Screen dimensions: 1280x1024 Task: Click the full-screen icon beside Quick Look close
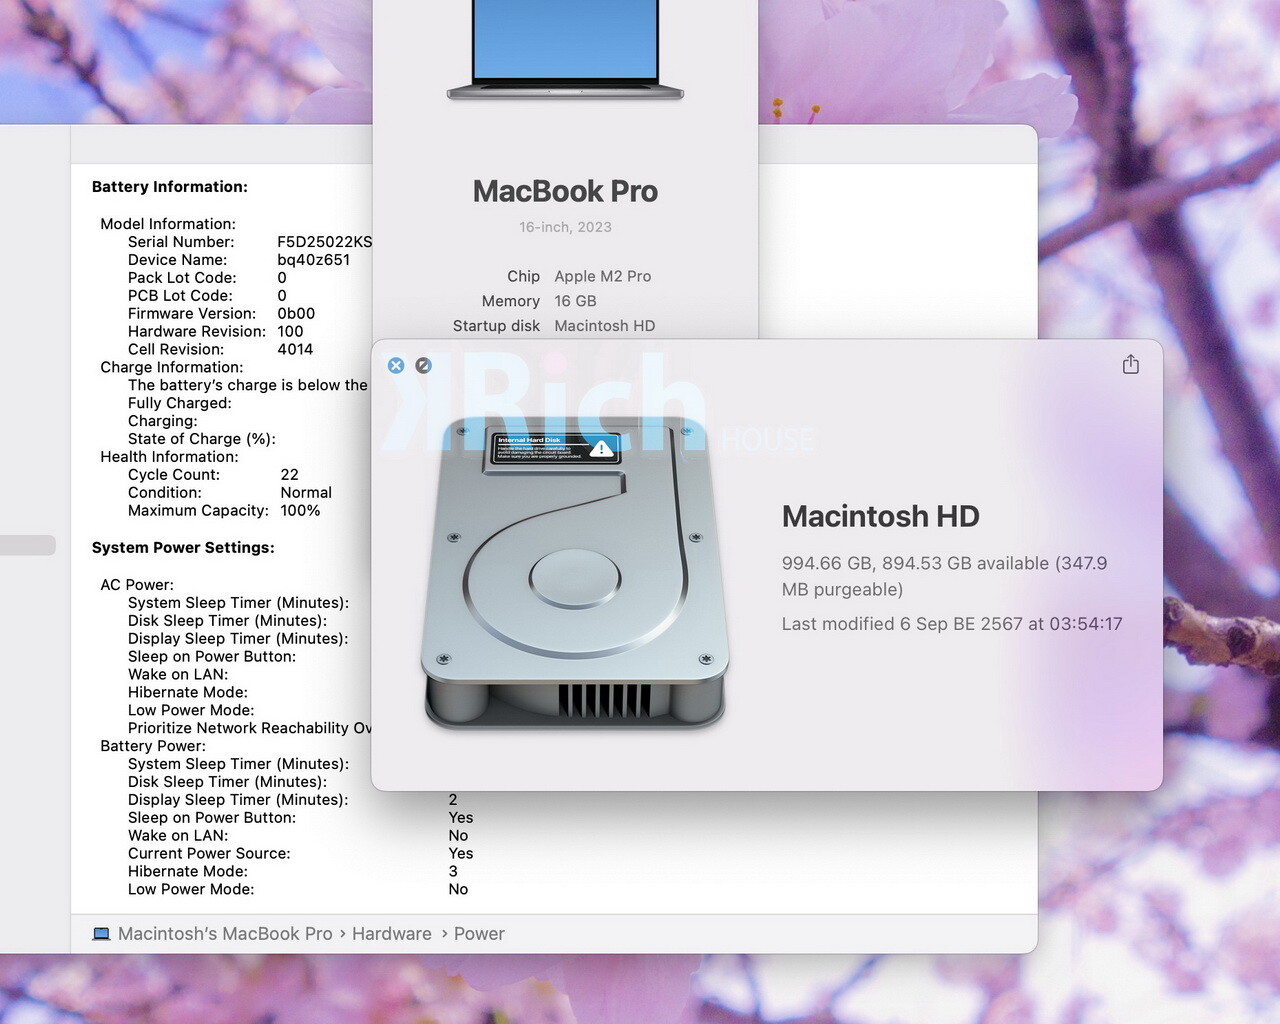click(x=424, y=365)
